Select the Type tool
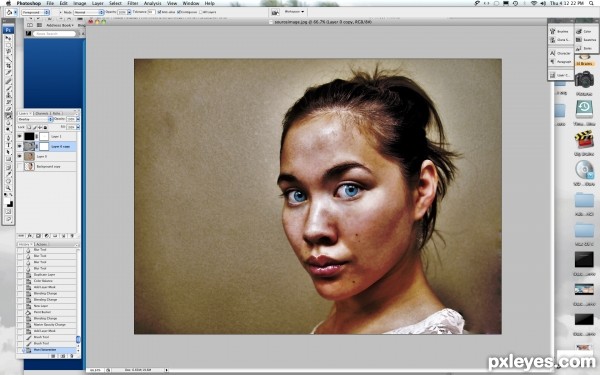The height and width of the screenshot is (375, 600). click(8, 145)
